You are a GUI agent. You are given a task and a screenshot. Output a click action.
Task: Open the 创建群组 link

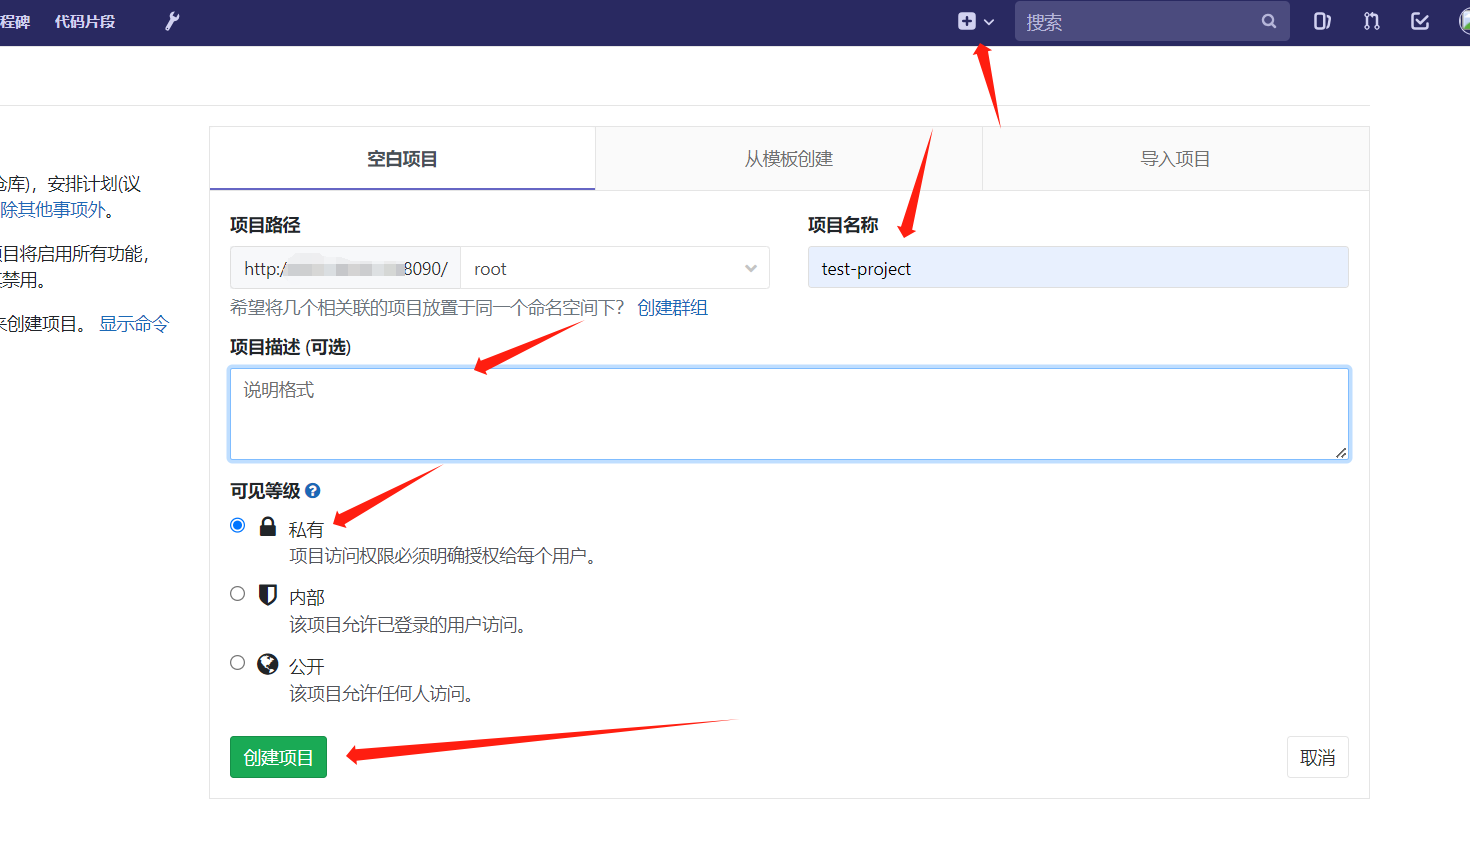672,308
